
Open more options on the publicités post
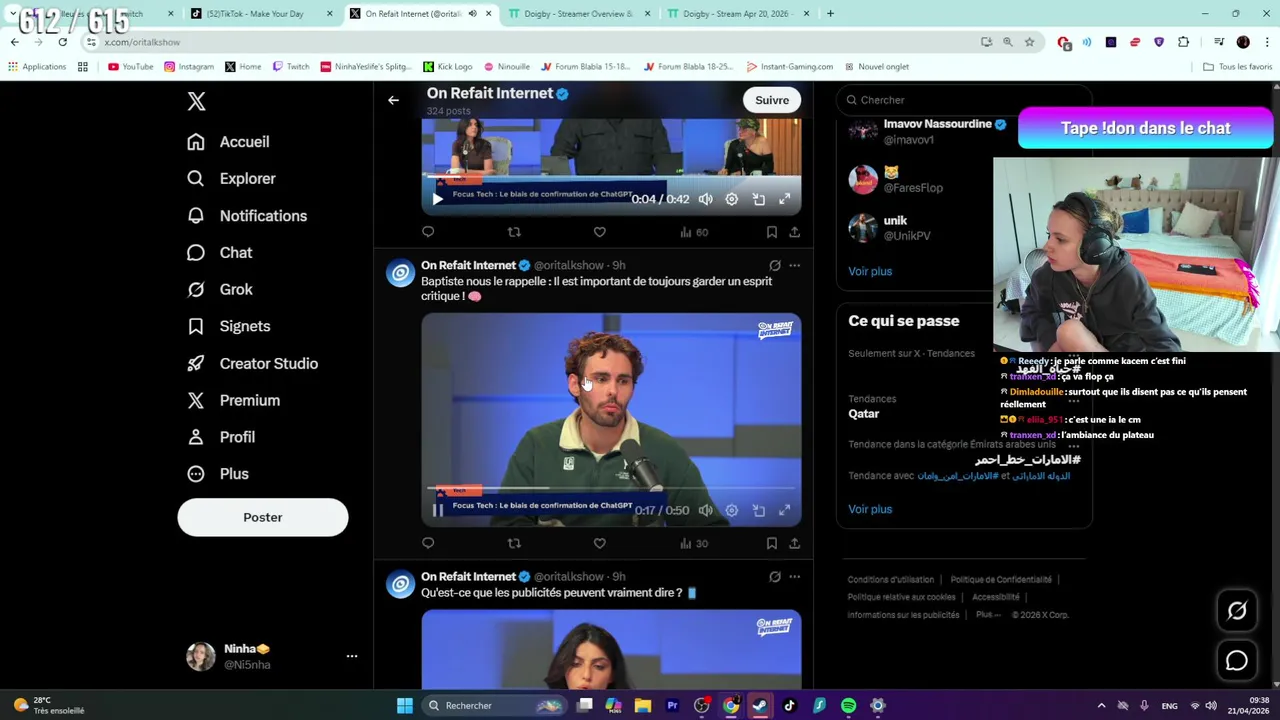pos(794,577)
